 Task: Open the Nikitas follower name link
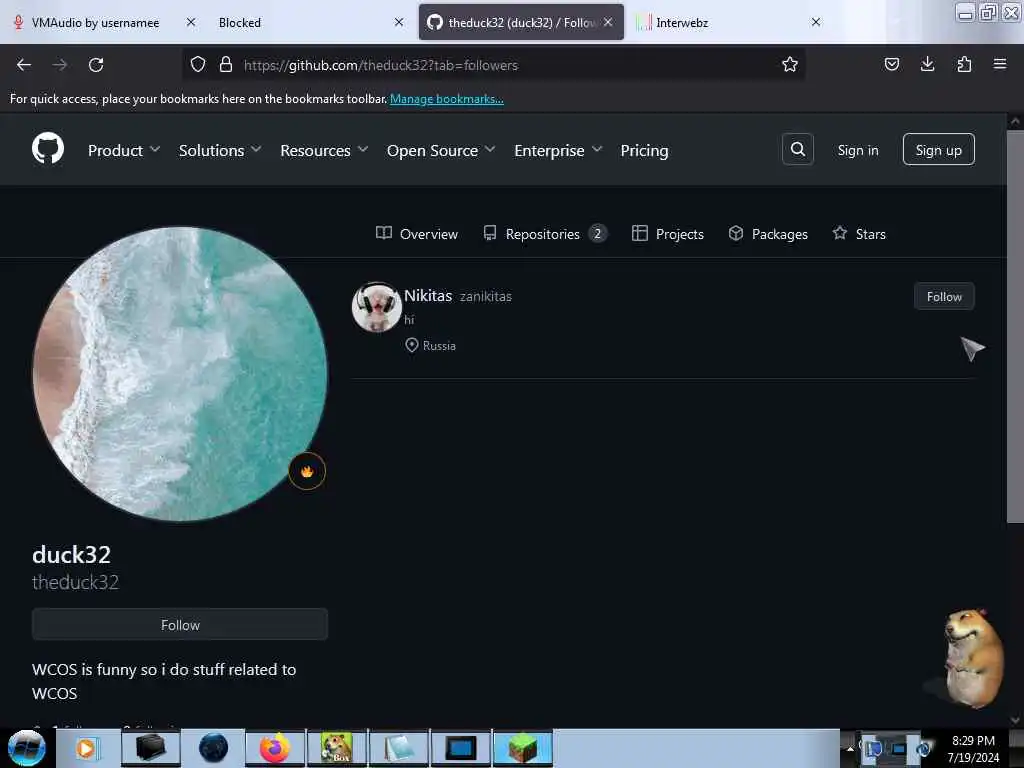[428, 295]
